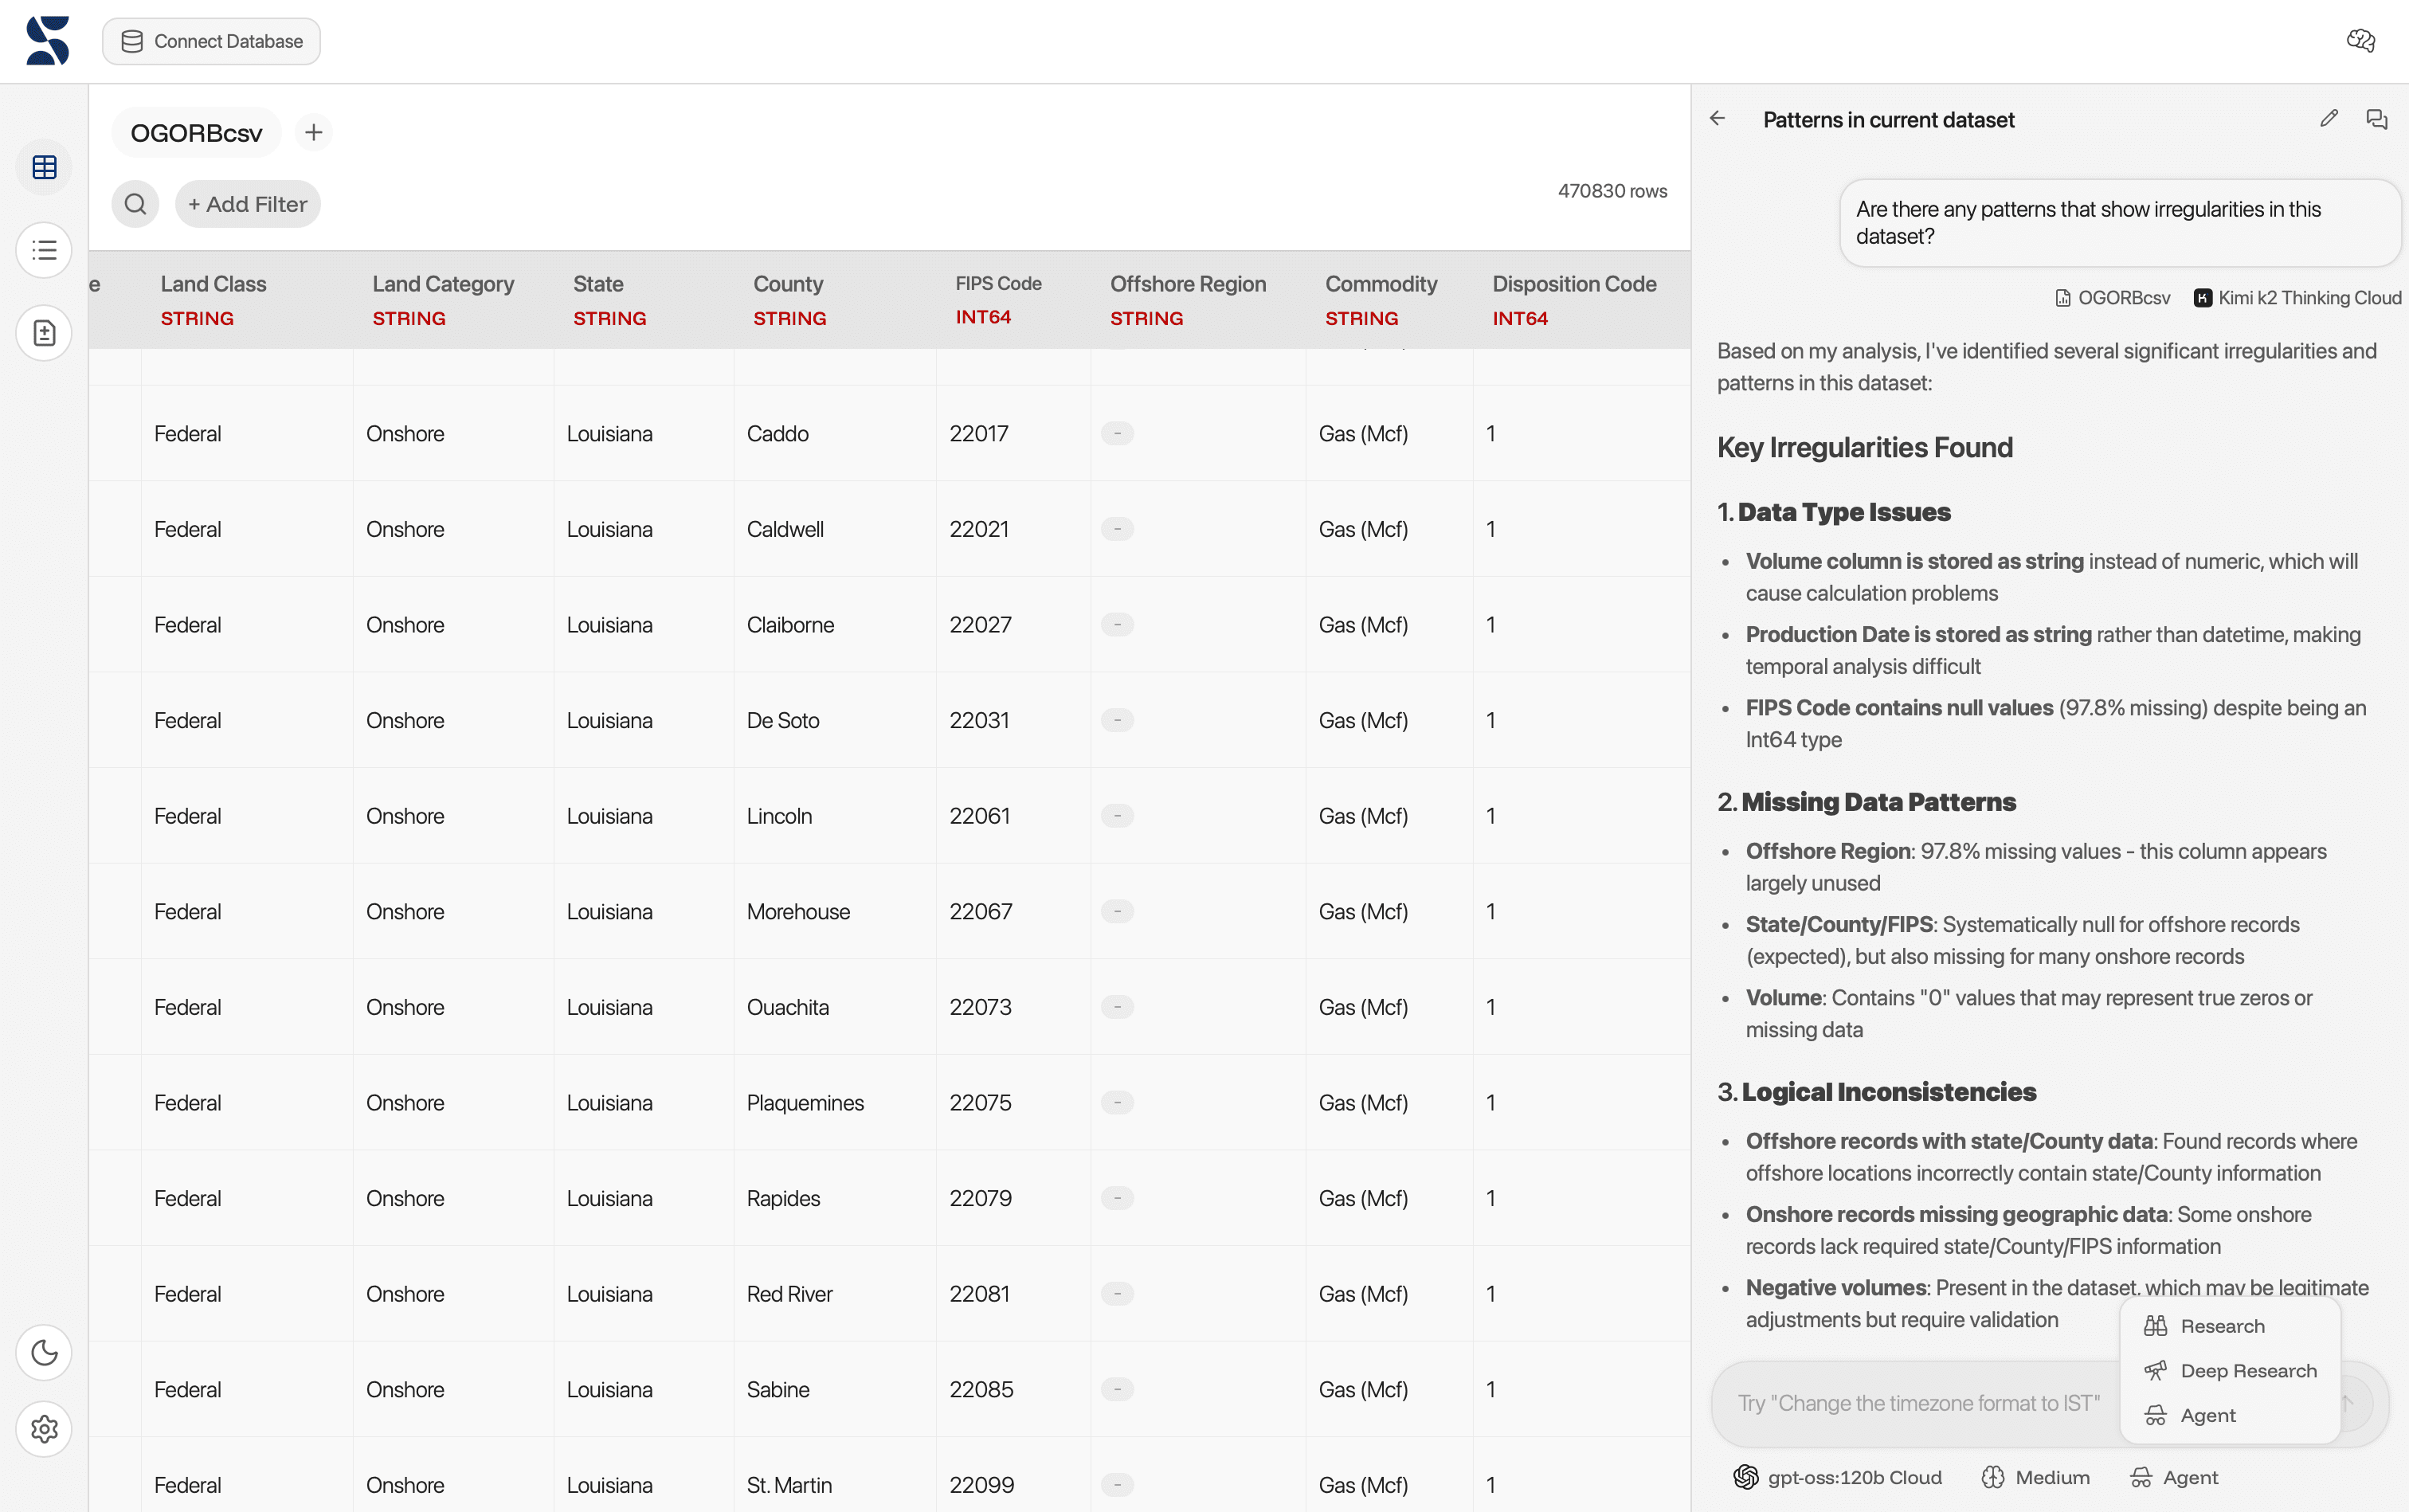Image resolution: width=2409 pixels, height=1512 pixels.
Task: Click the Add Filter button
Action: [247, 204]
